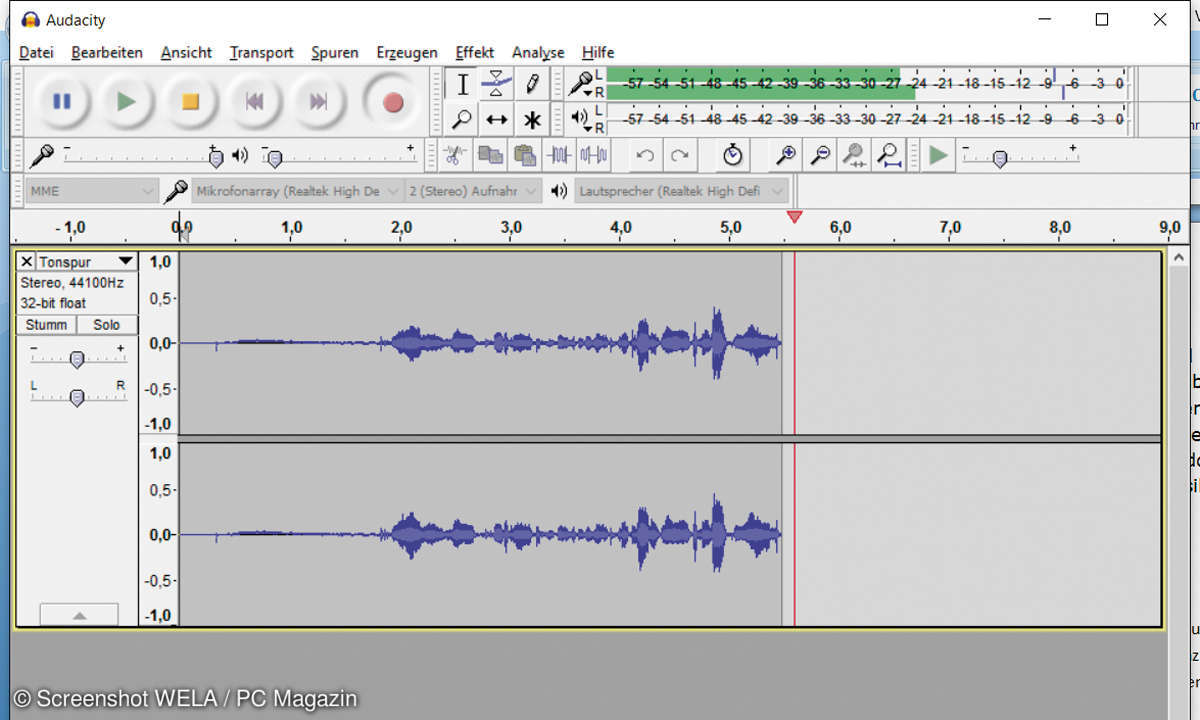Click the Fit Selection zoom icon
Screen dimensions: 1200x720
click(854, 155)
